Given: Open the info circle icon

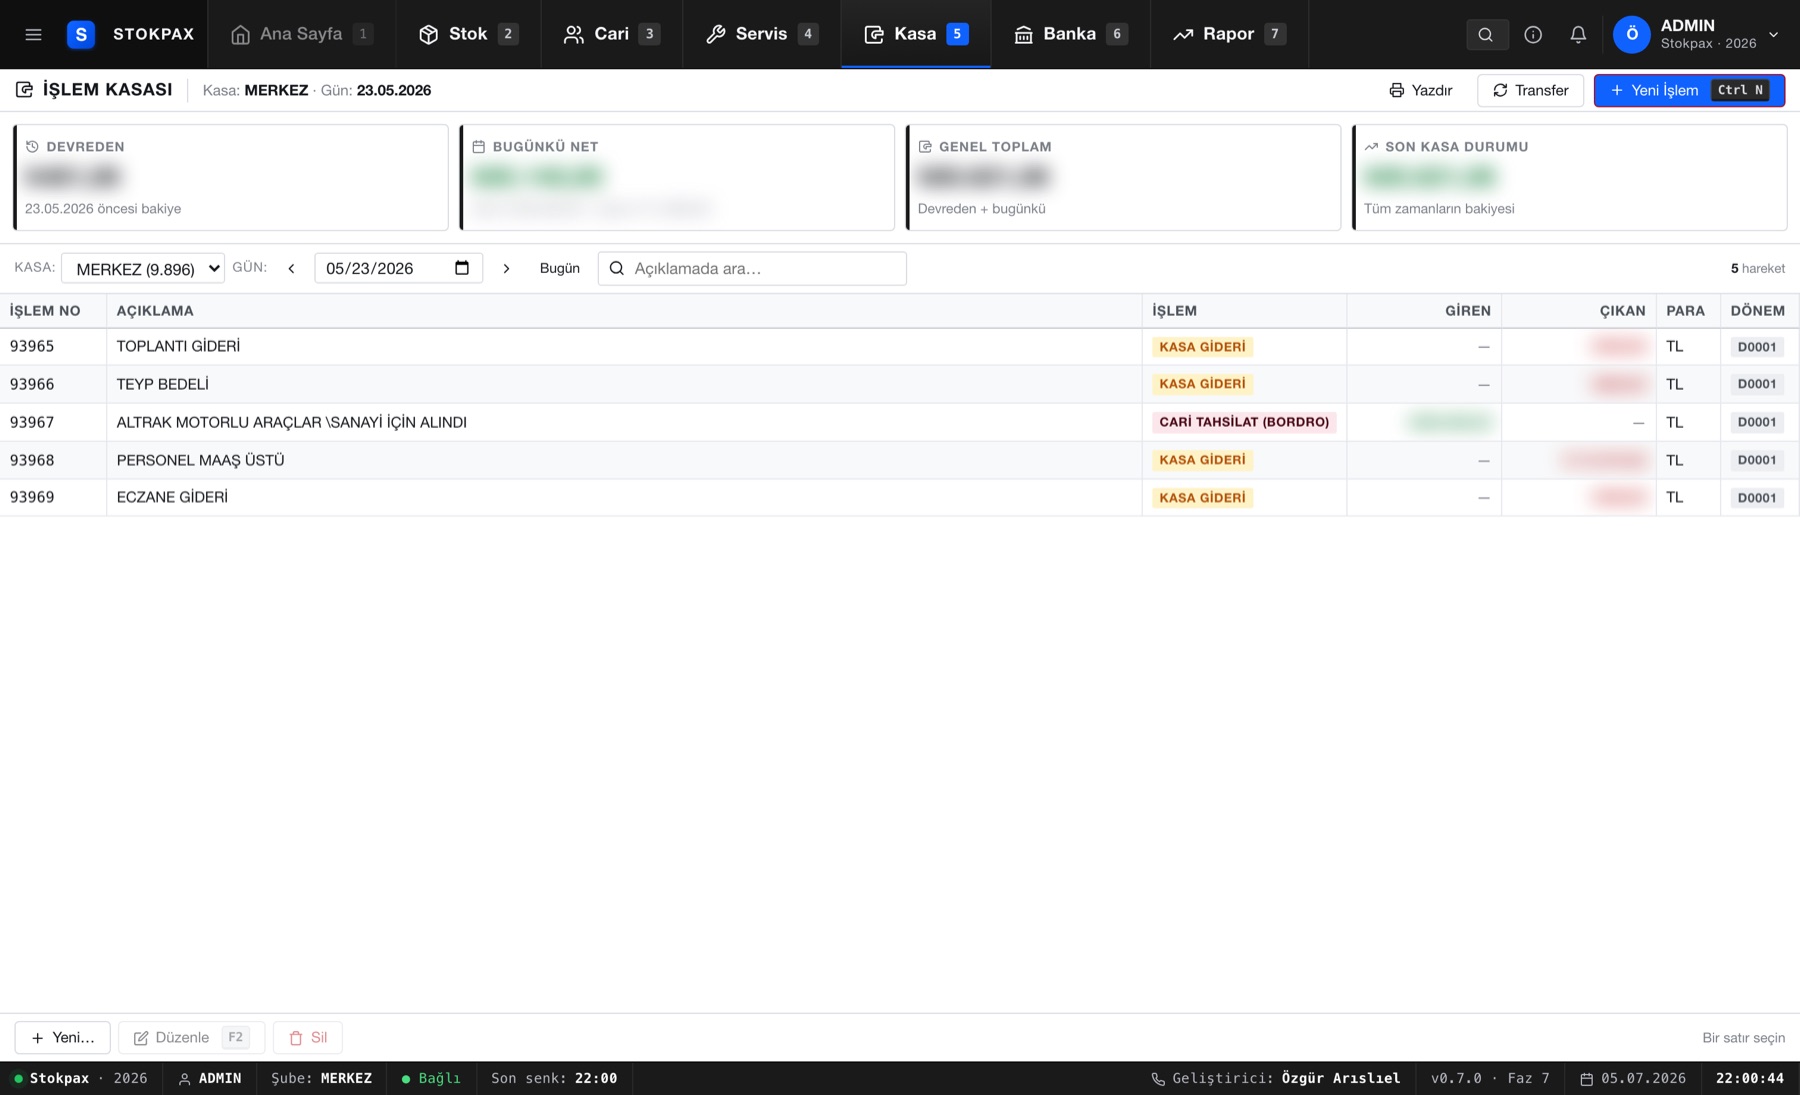Looking at the screenshot, I should point(1533,34).
